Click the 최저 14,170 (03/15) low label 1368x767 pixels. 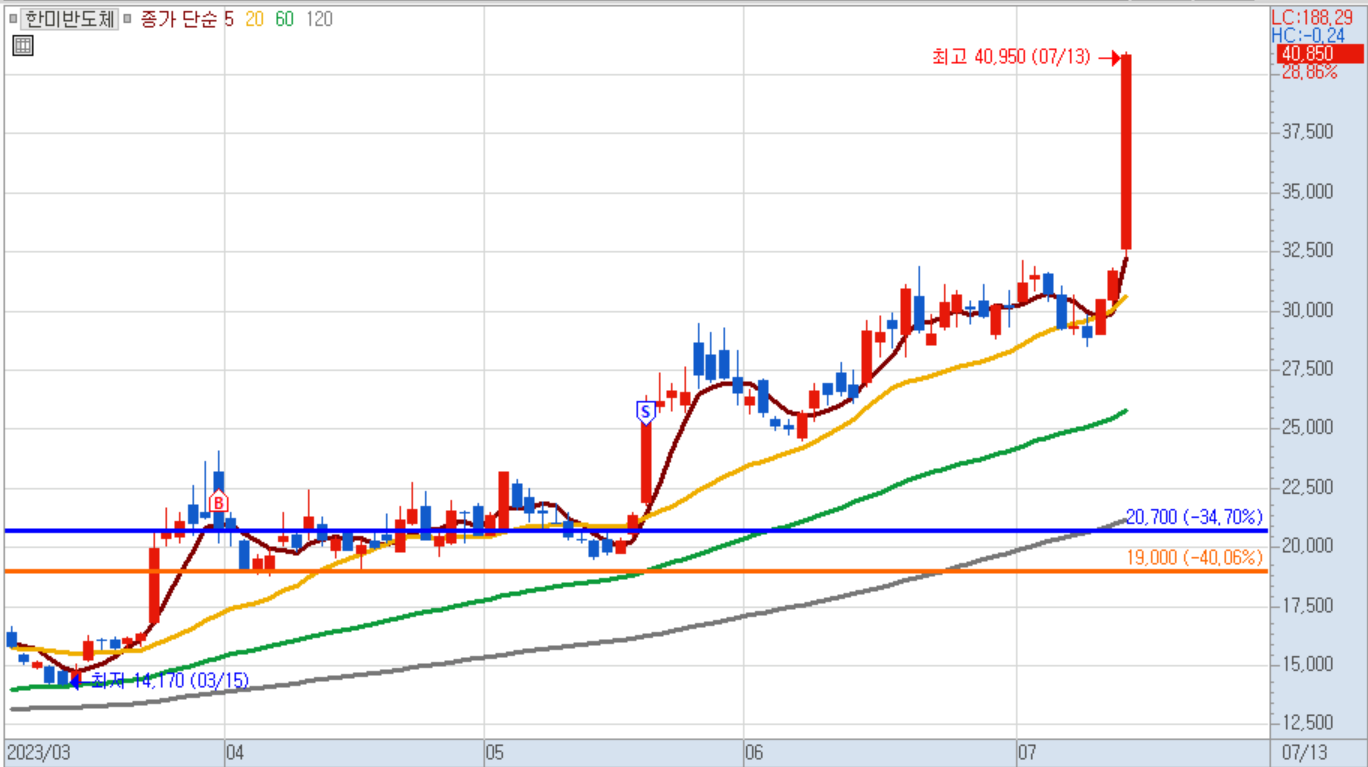point(170,681)
